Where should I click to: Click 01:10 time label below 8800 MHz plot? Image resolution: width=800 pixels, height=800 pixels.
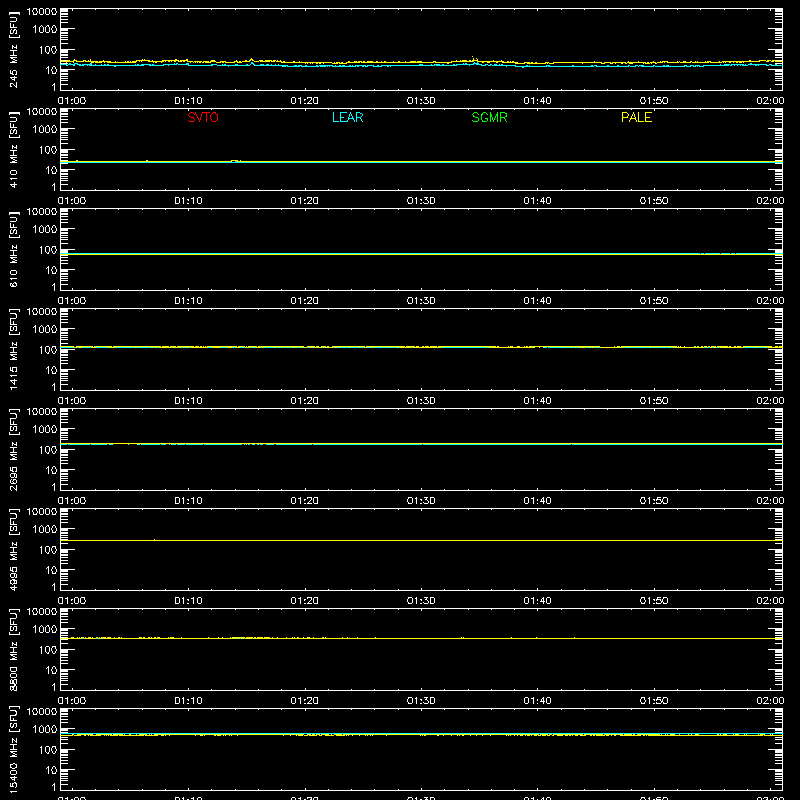coord(188,701)
